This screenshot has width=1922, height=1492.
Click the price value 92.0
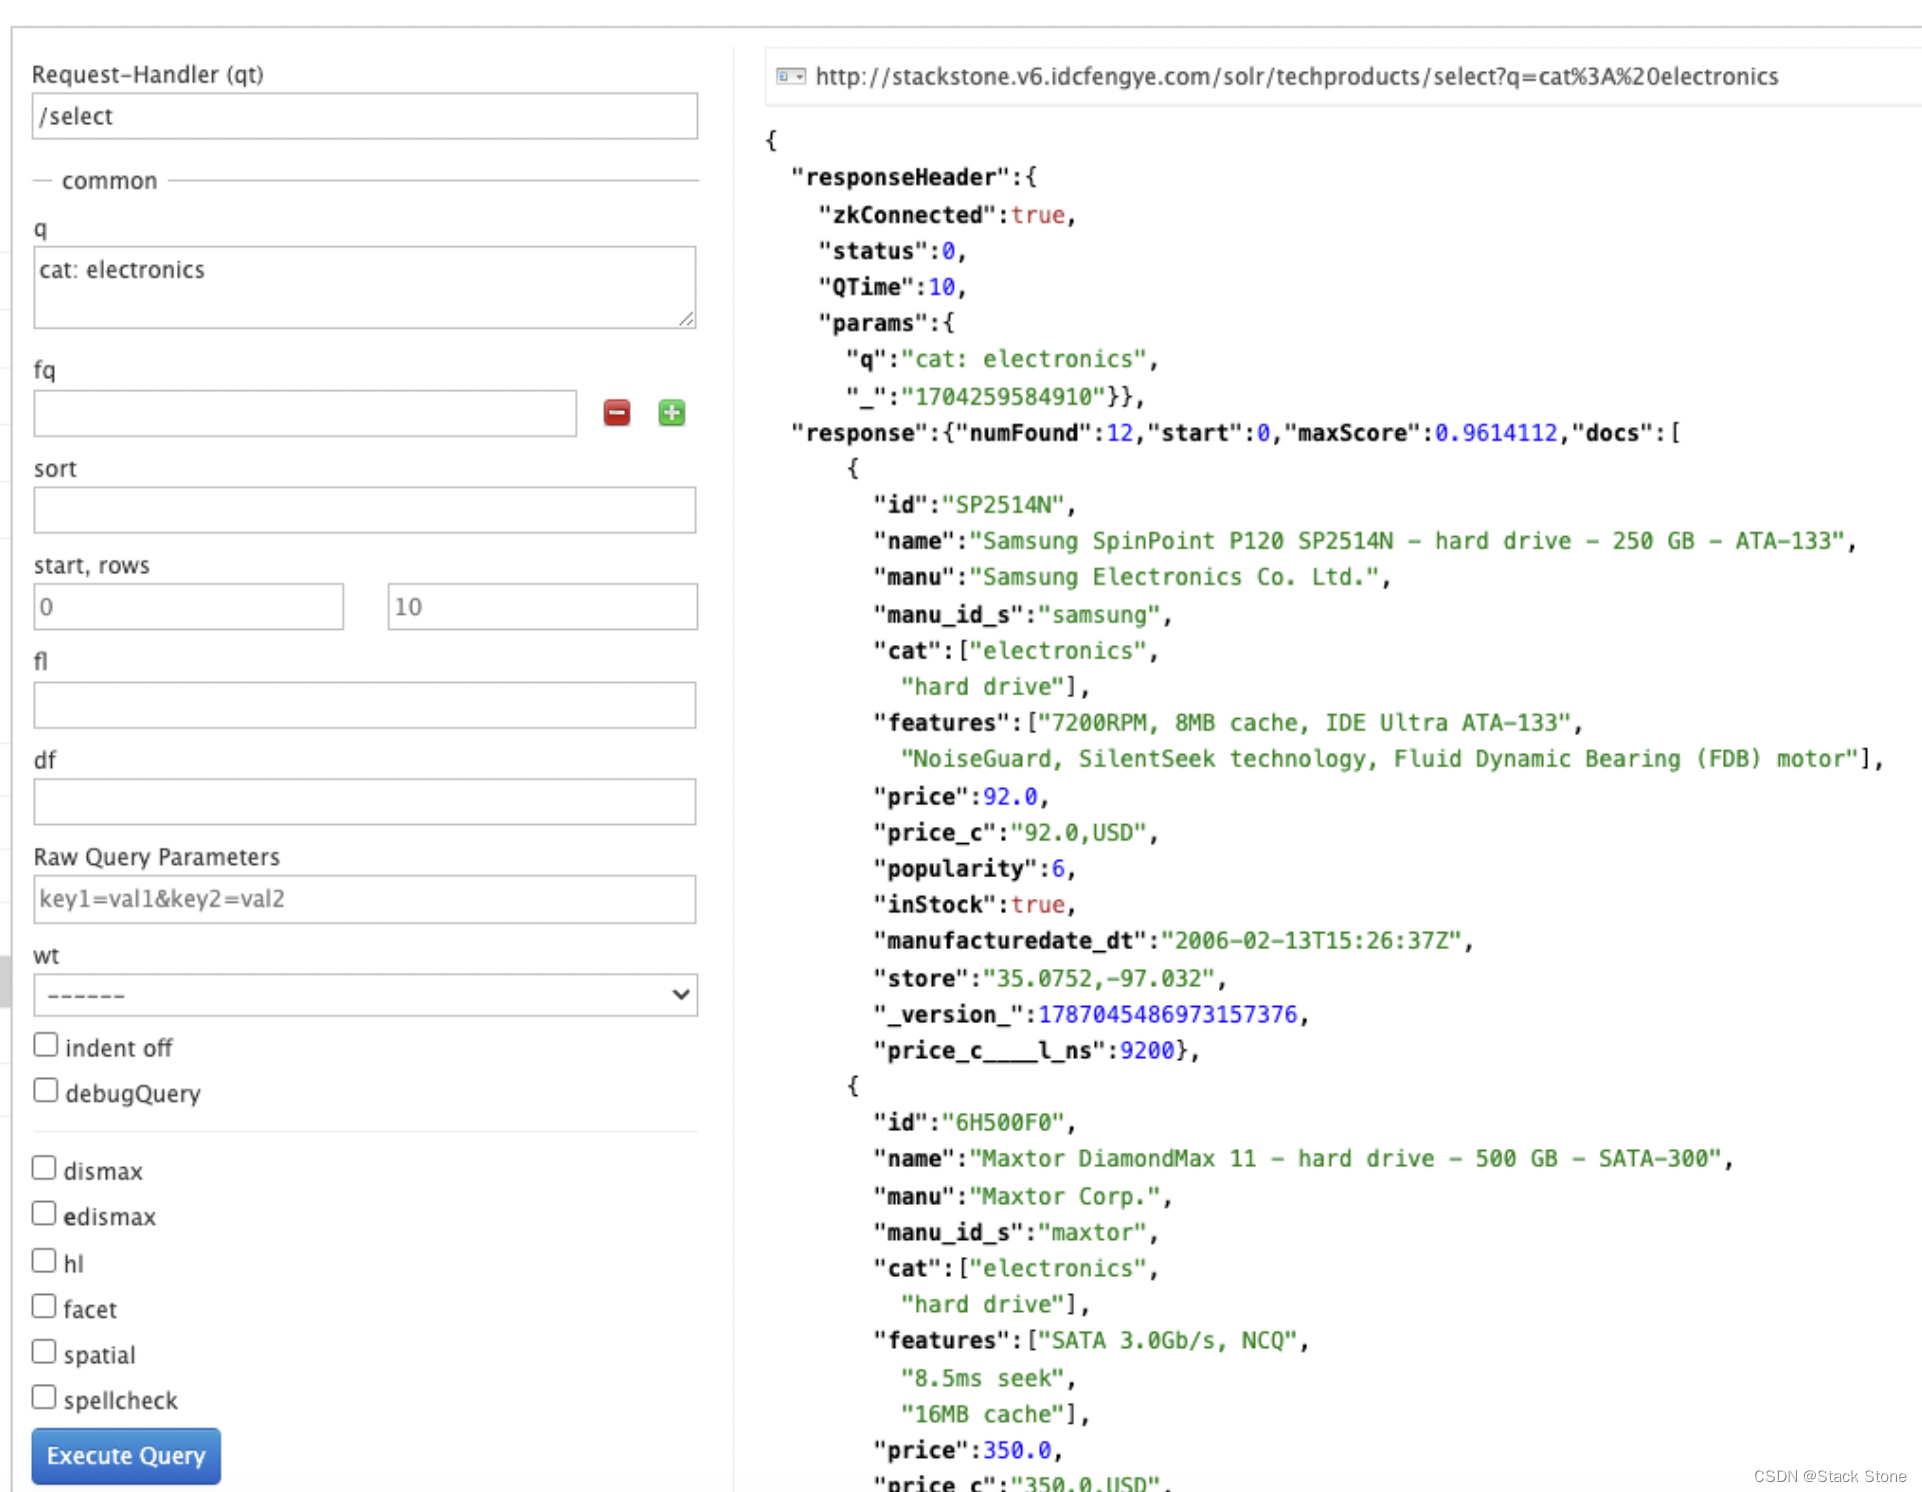pyautogui.click(x=1010, y=797)
